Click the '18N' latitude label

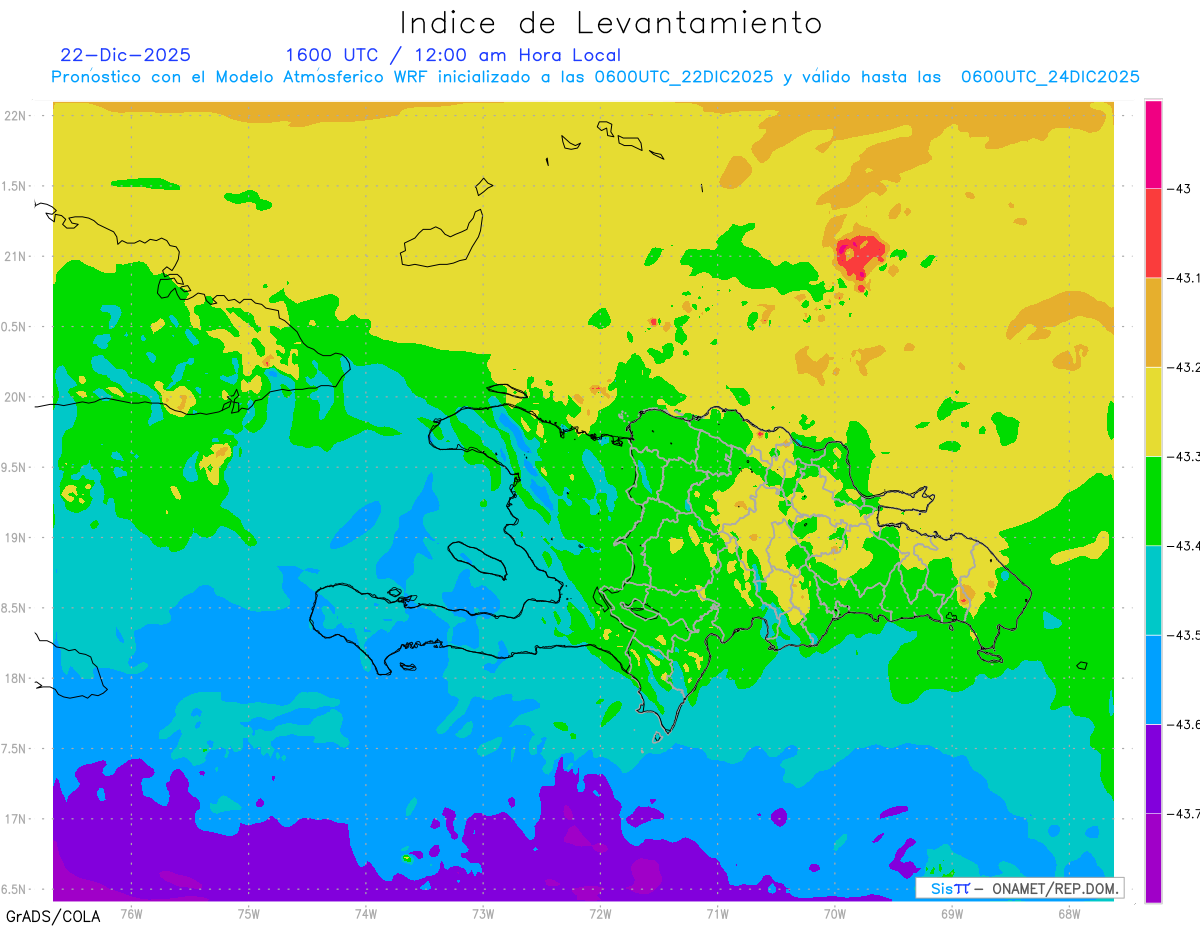tap(15, 678)
